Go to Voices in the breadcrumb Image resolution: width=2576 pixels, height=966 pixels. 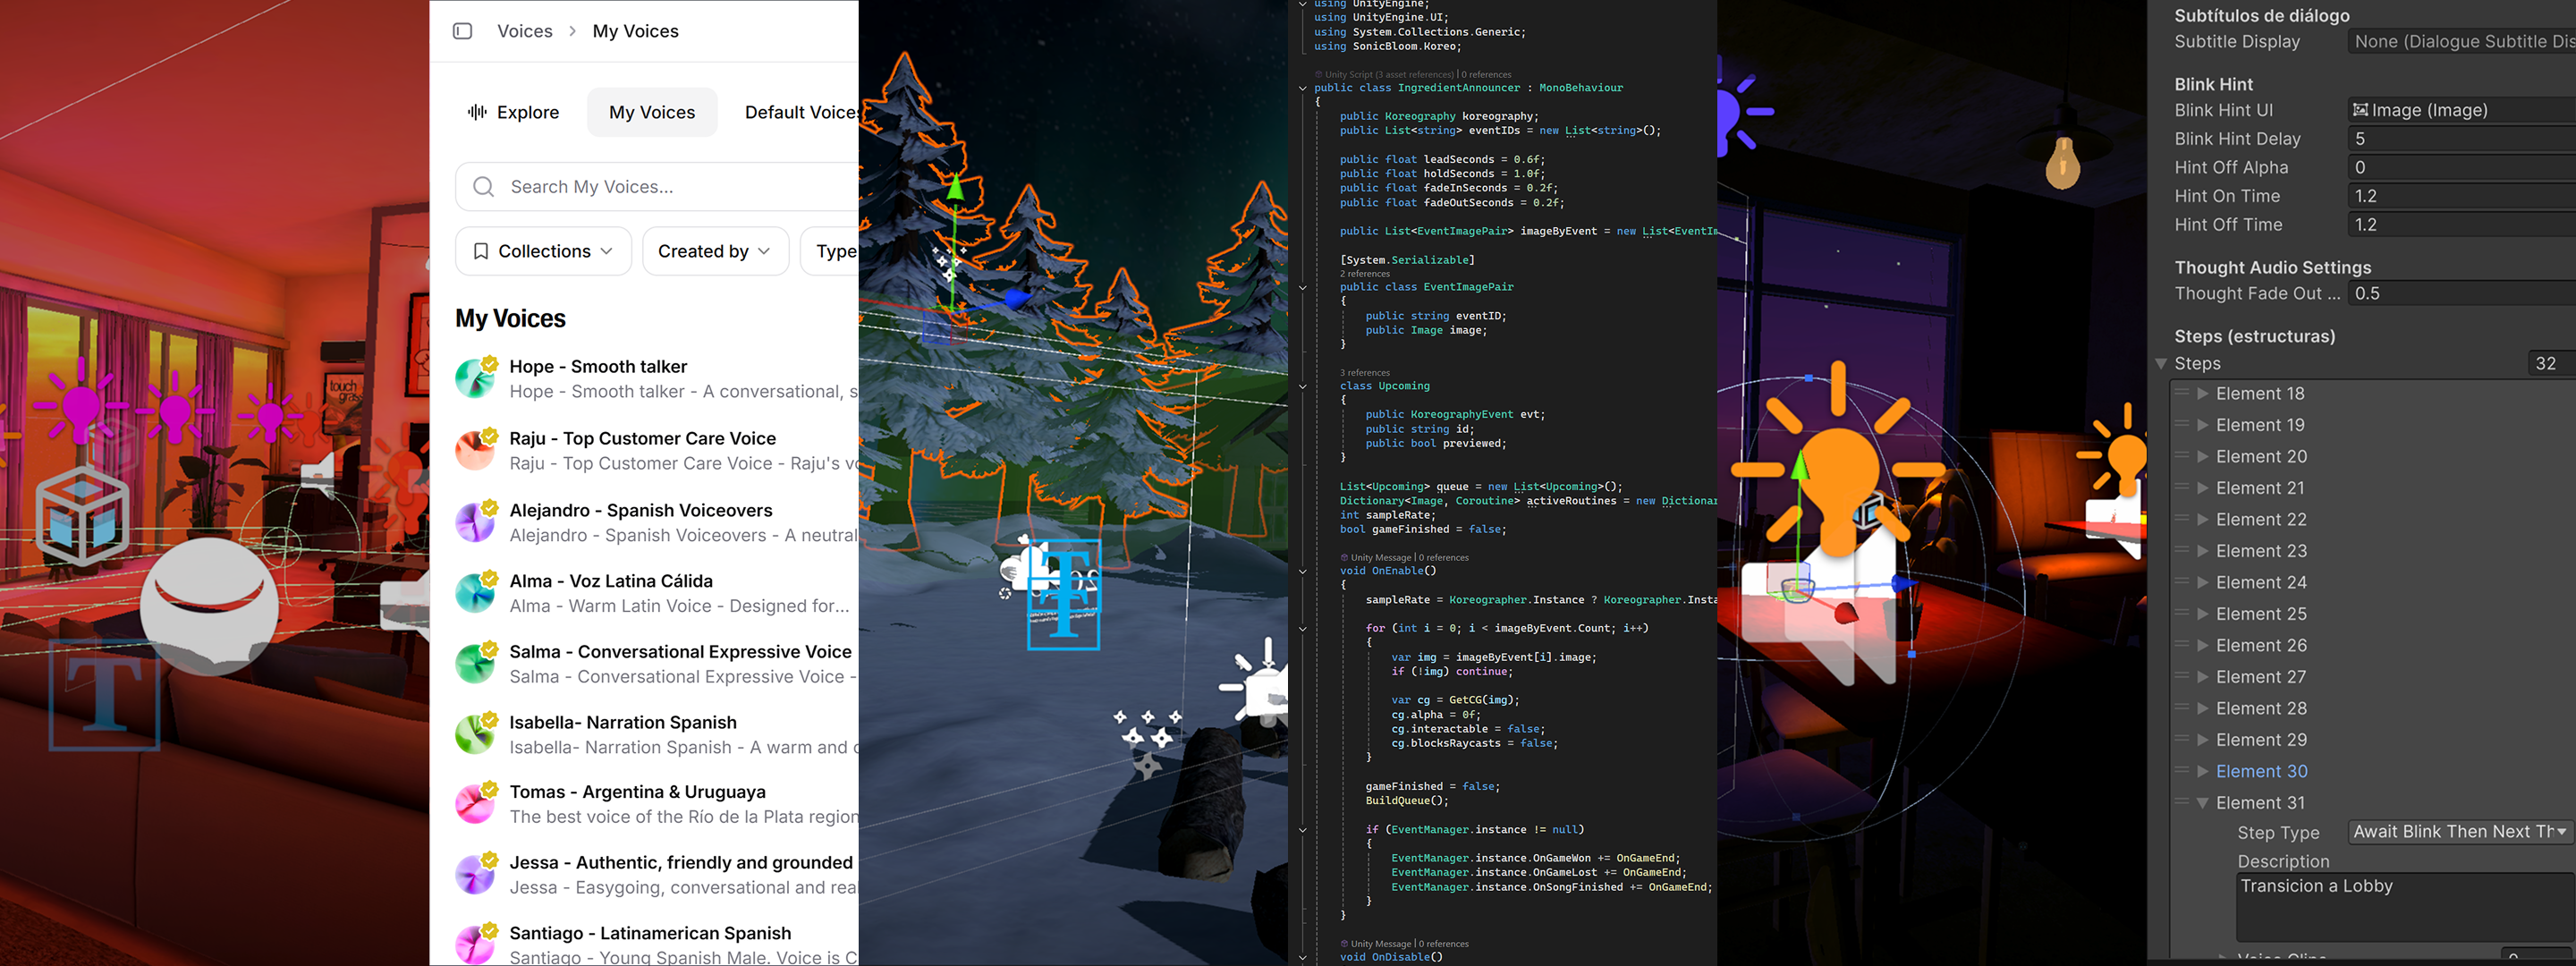(525, 31)
